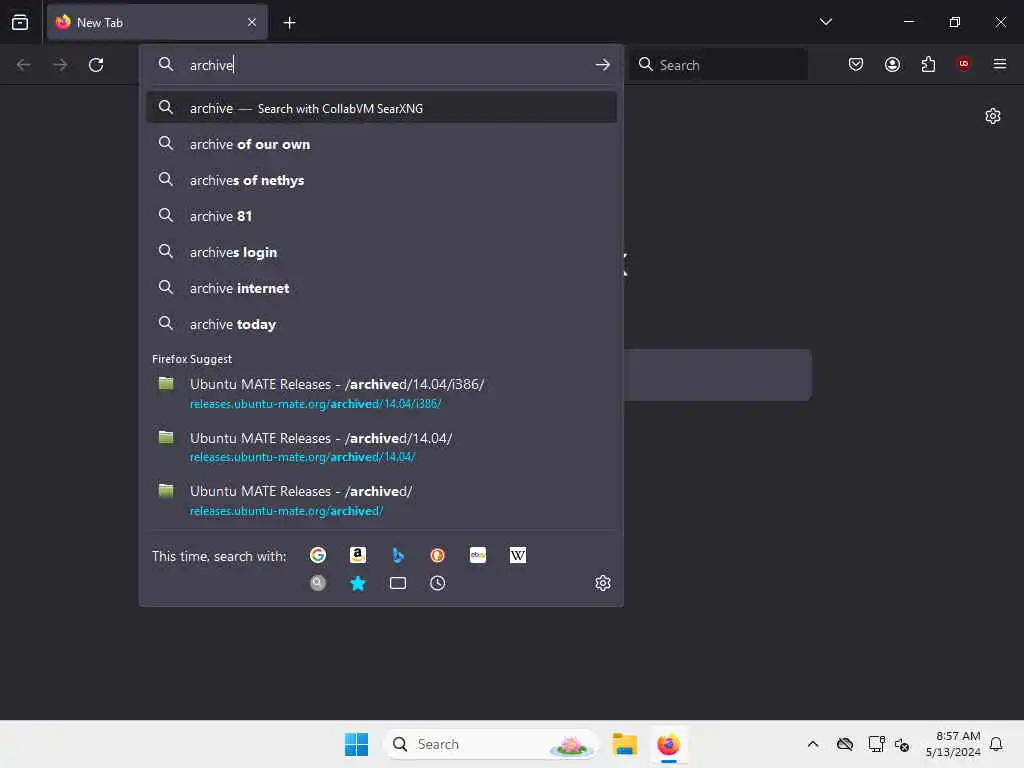Screen dimensions: 1024x768
Task: Choose suggestion 'archives login'
Action: pyautogui.click(x=382, y=252)
